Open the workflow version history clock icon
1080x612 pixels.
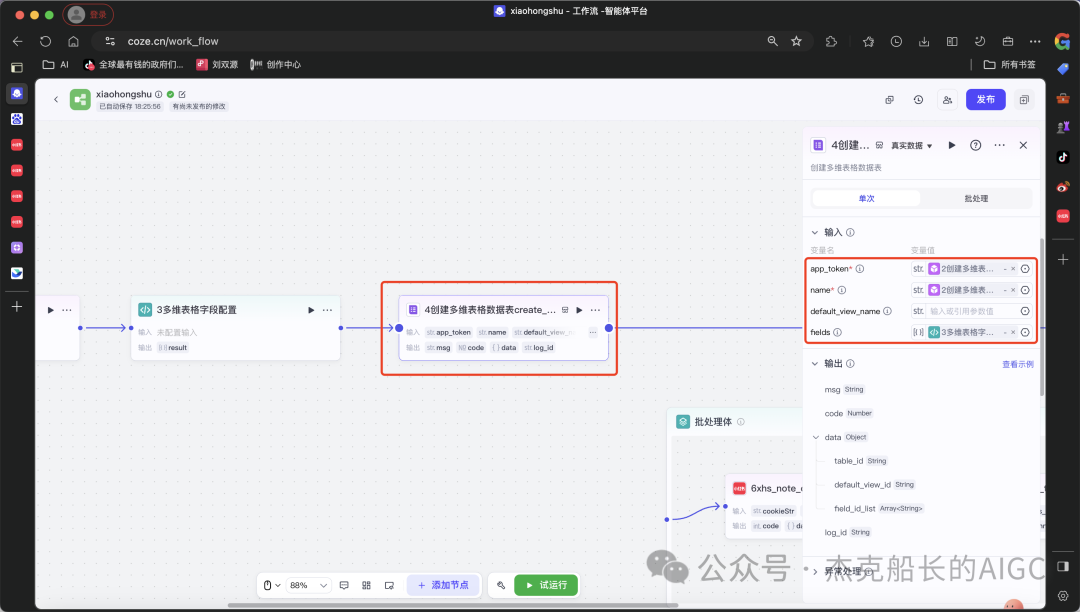(x=918, y=100)
